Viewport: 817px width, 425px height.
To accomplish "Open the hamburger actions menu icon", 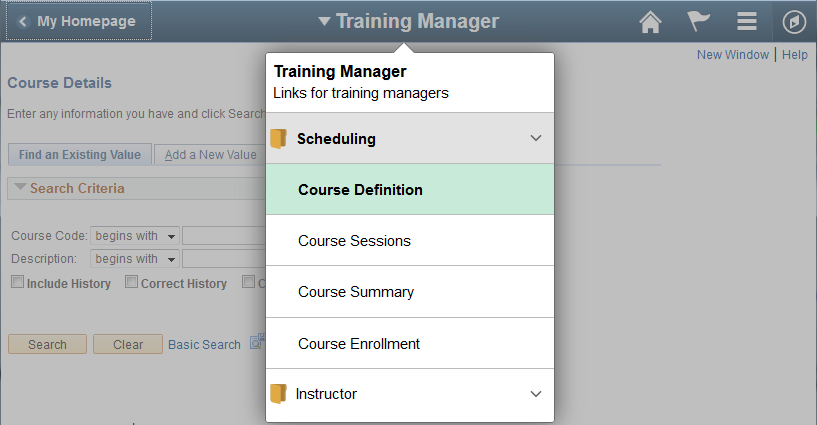I will click(747, 21).
